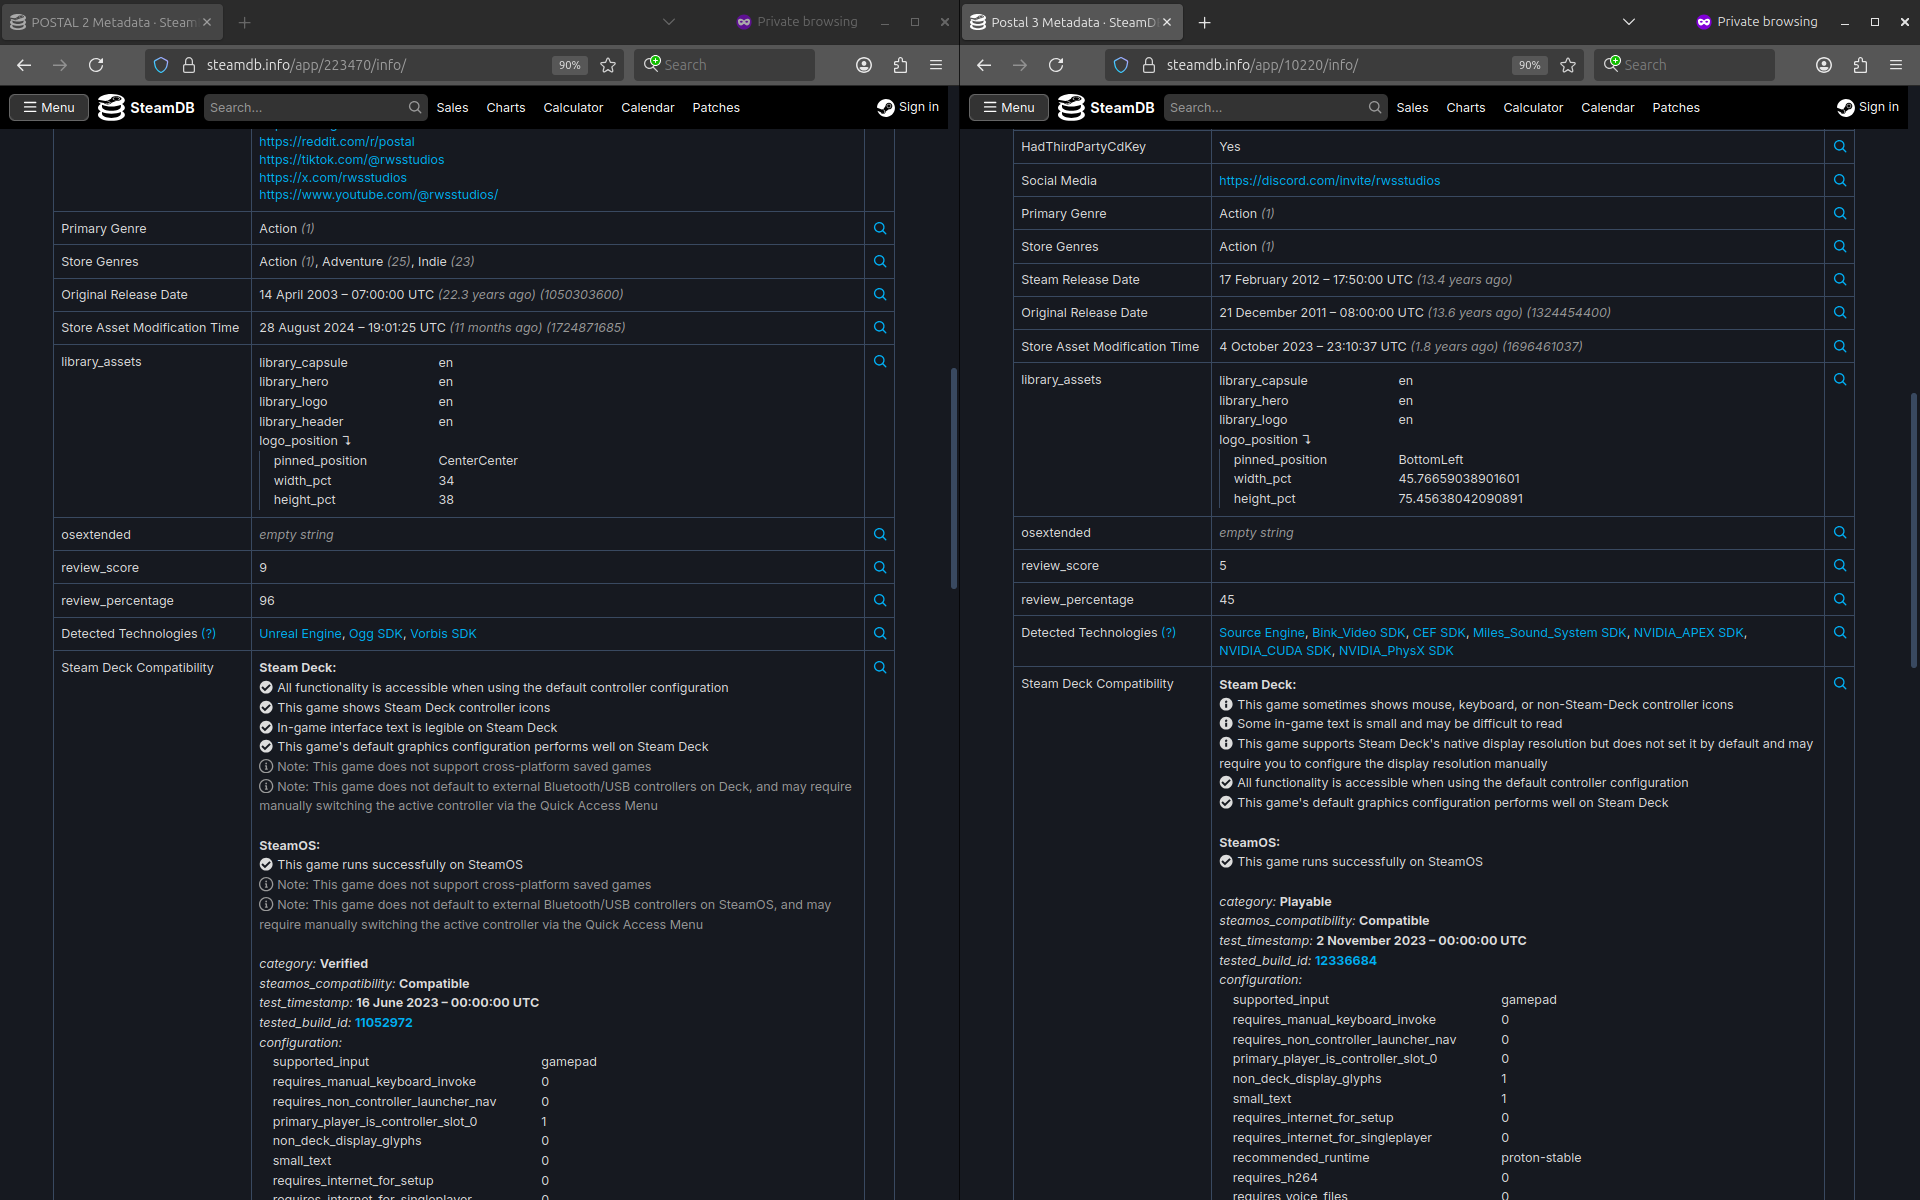Open Calculator in left SteamDB nav

pos(573,108)
